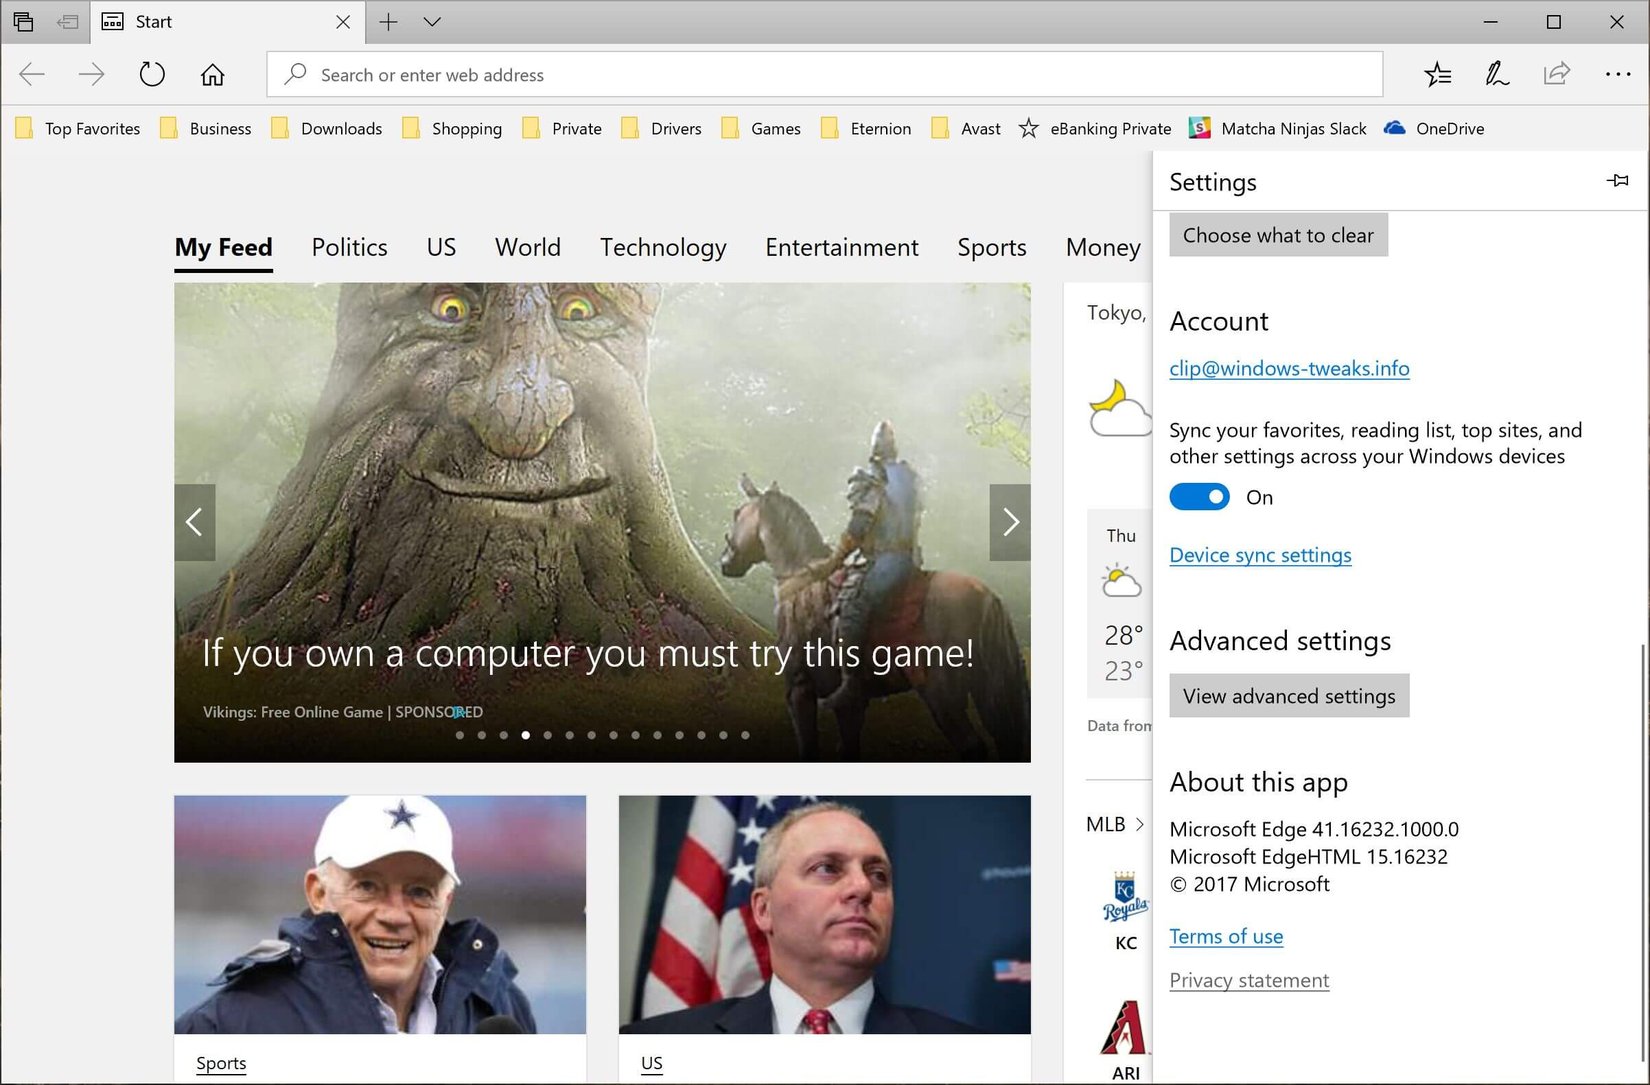Turn off the sync favorites toggle
Image resolution: width=1650 pixels, height=1085 pixels.
click(x=1199, y=497)
